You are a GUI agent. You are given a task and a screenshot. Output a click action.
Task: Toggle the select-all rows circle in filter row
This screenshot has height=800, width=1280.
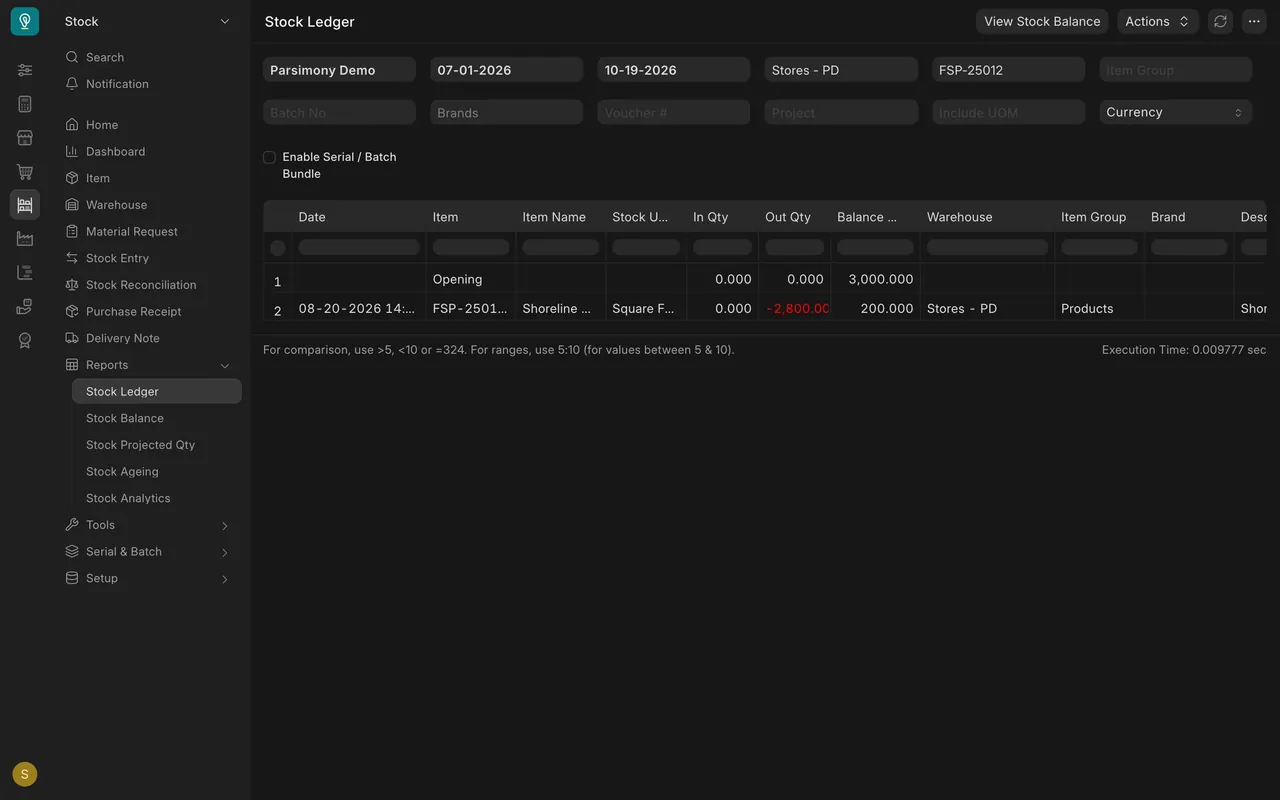[x=278, y=247]
